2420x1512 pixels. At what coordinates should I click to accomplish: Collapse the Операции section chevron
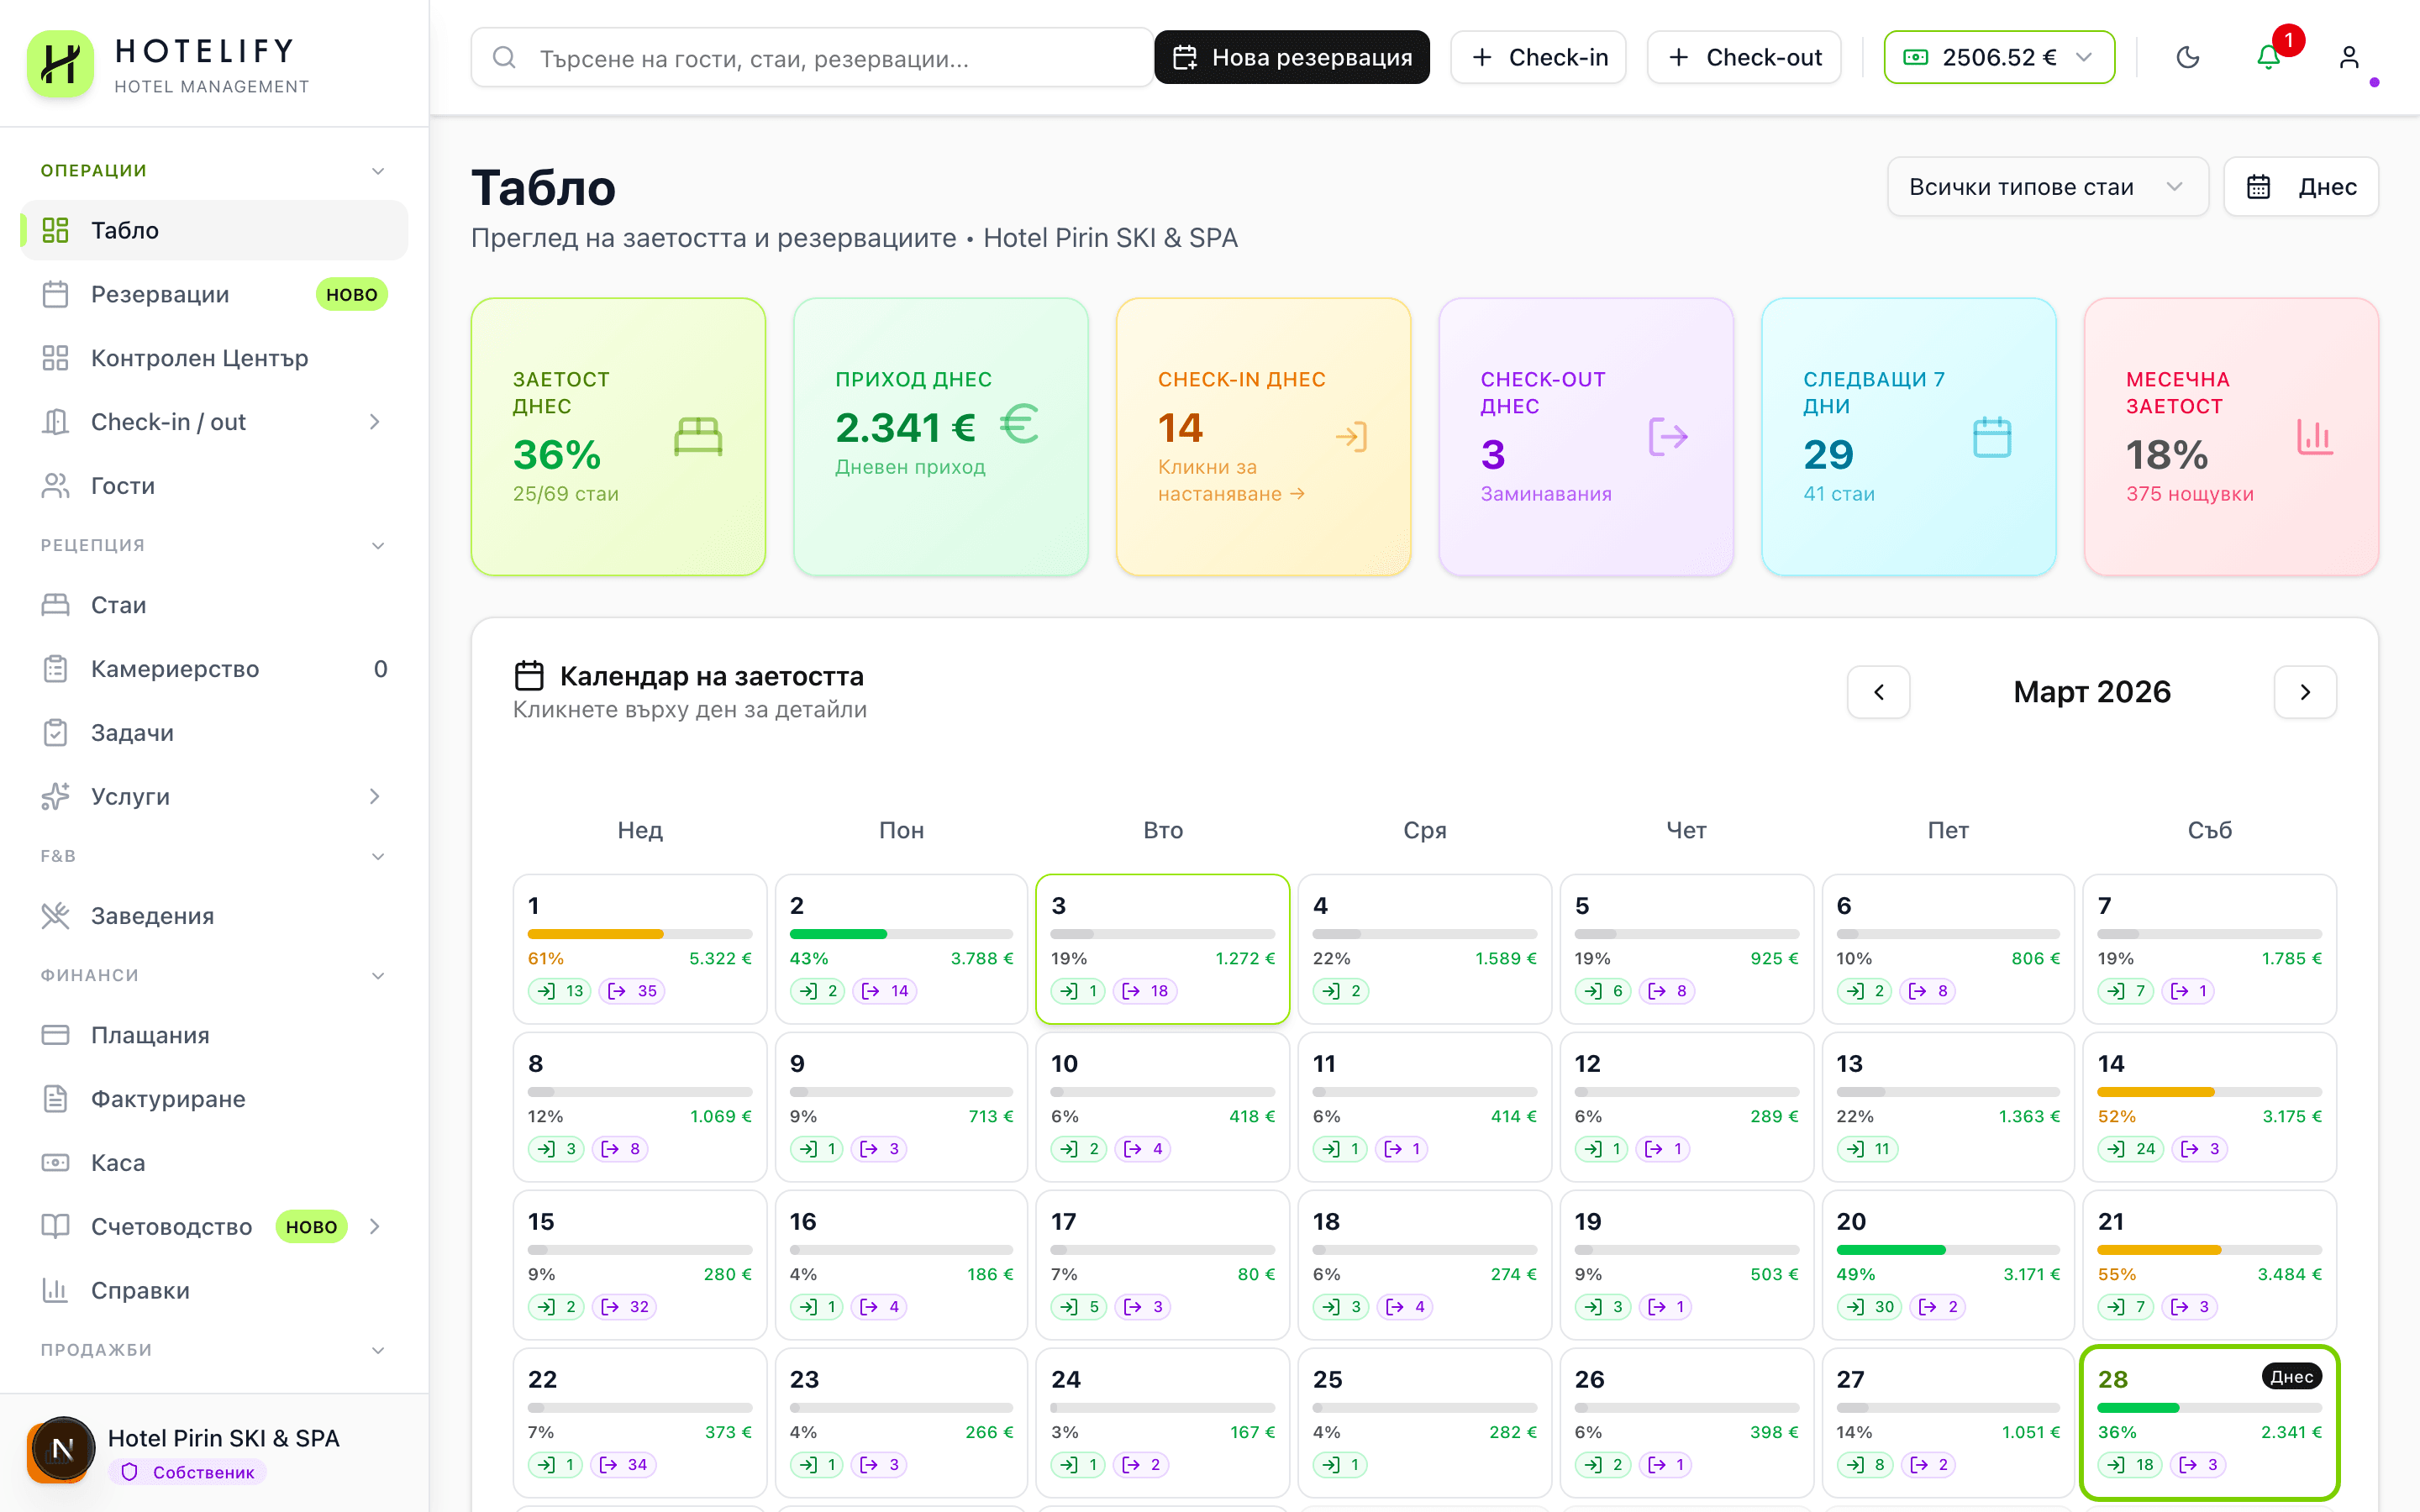[377, 170]
